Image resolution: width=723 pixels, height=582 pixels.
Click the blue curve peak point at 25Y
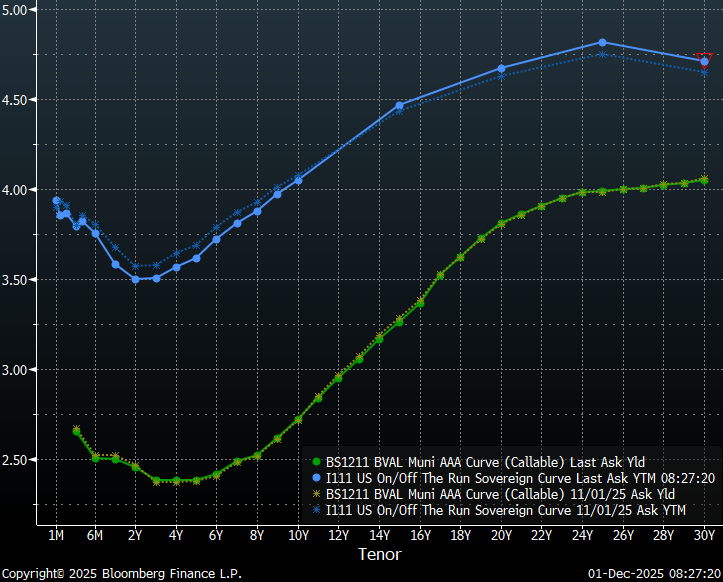click(x=602, y=42)
